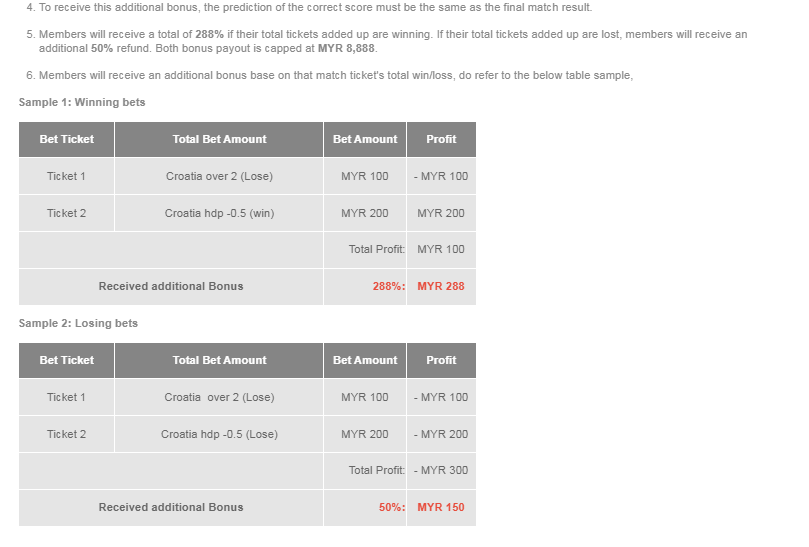This screenshot has height=547, width=809.
Task: Click the Croatia hdp -0.5 (Lose) cell
Action: coord(219,434)
